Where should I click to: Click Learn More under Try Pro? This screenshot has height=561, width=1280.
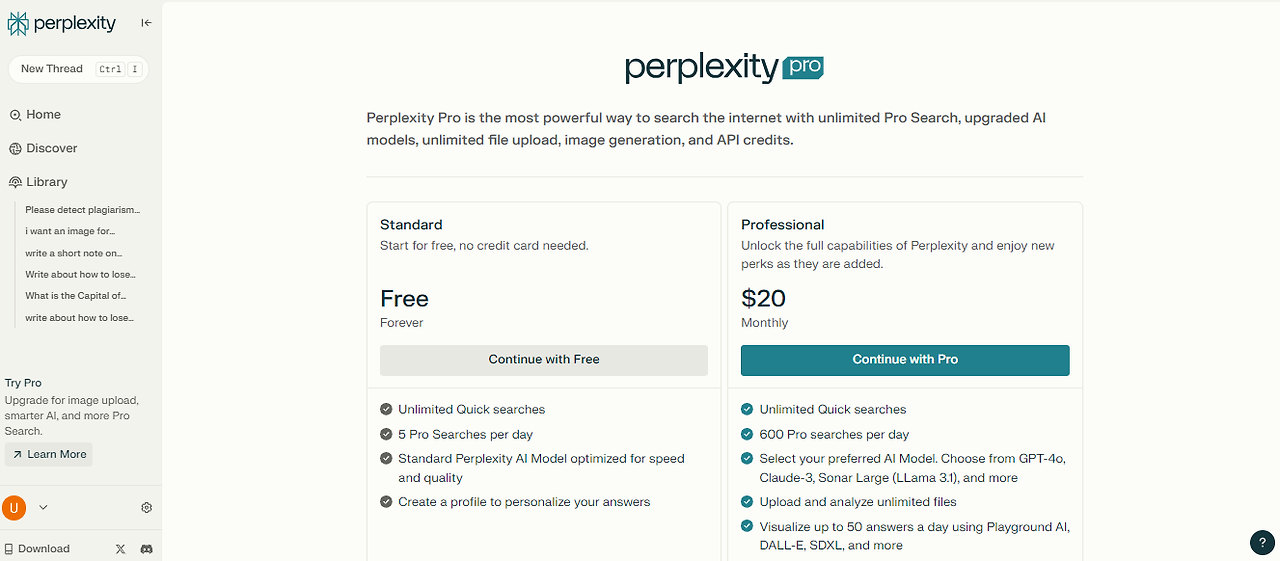point(49,455)
